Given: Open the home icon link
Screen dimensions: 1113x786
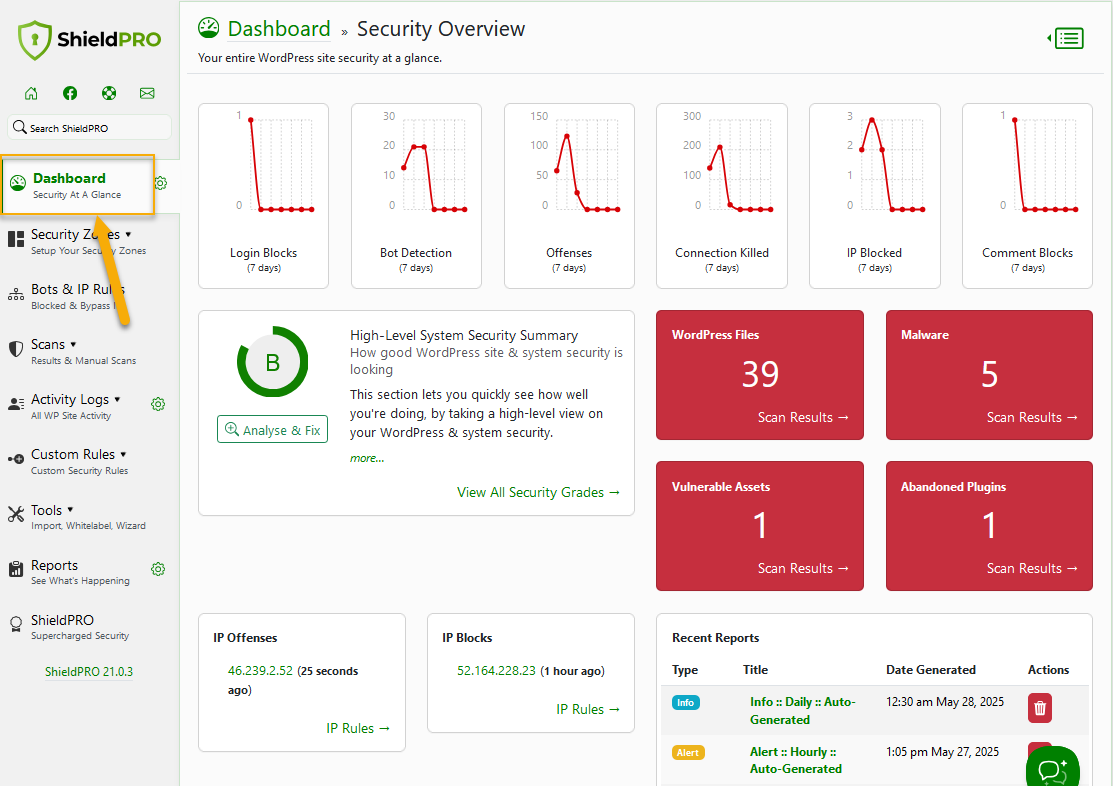Looking at the screenshot, I should click(x=31, y=93).
